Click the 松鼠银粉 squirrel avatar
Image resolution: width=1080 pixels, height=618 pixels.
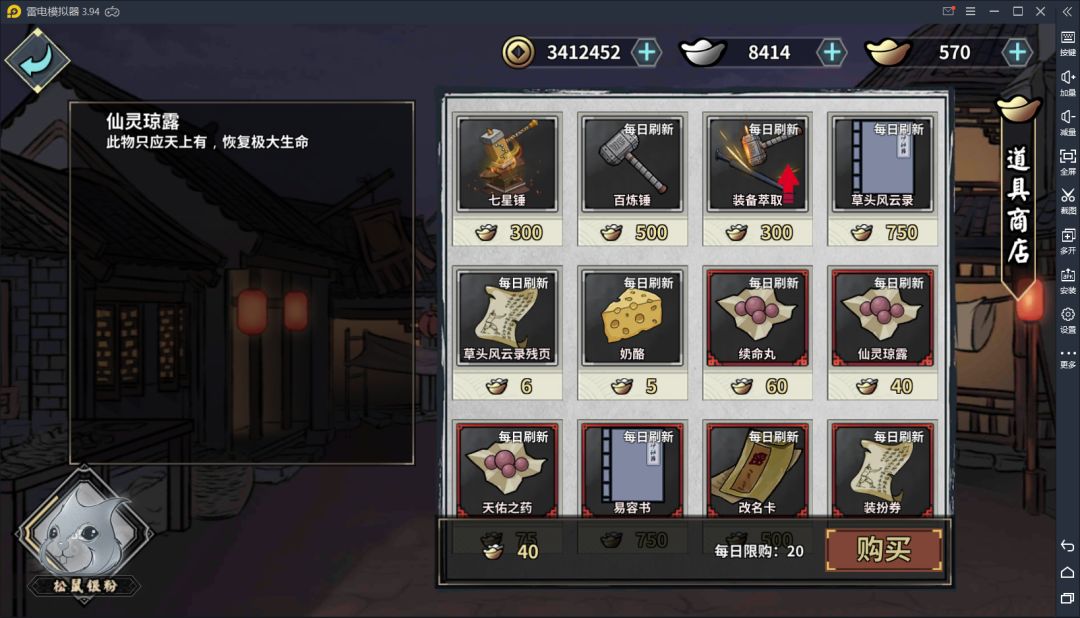pyautogui.click(x=84, y=534)
